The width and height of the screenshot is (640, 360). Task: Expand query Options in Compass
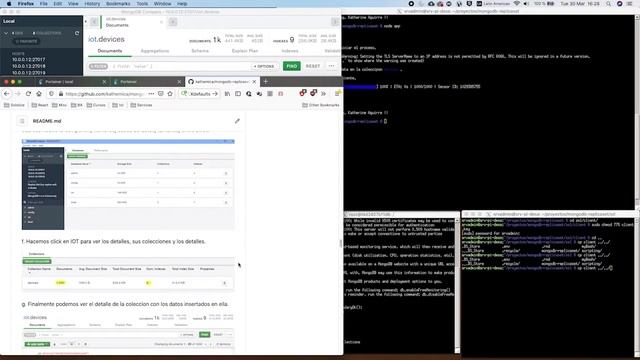click(264, 66)
